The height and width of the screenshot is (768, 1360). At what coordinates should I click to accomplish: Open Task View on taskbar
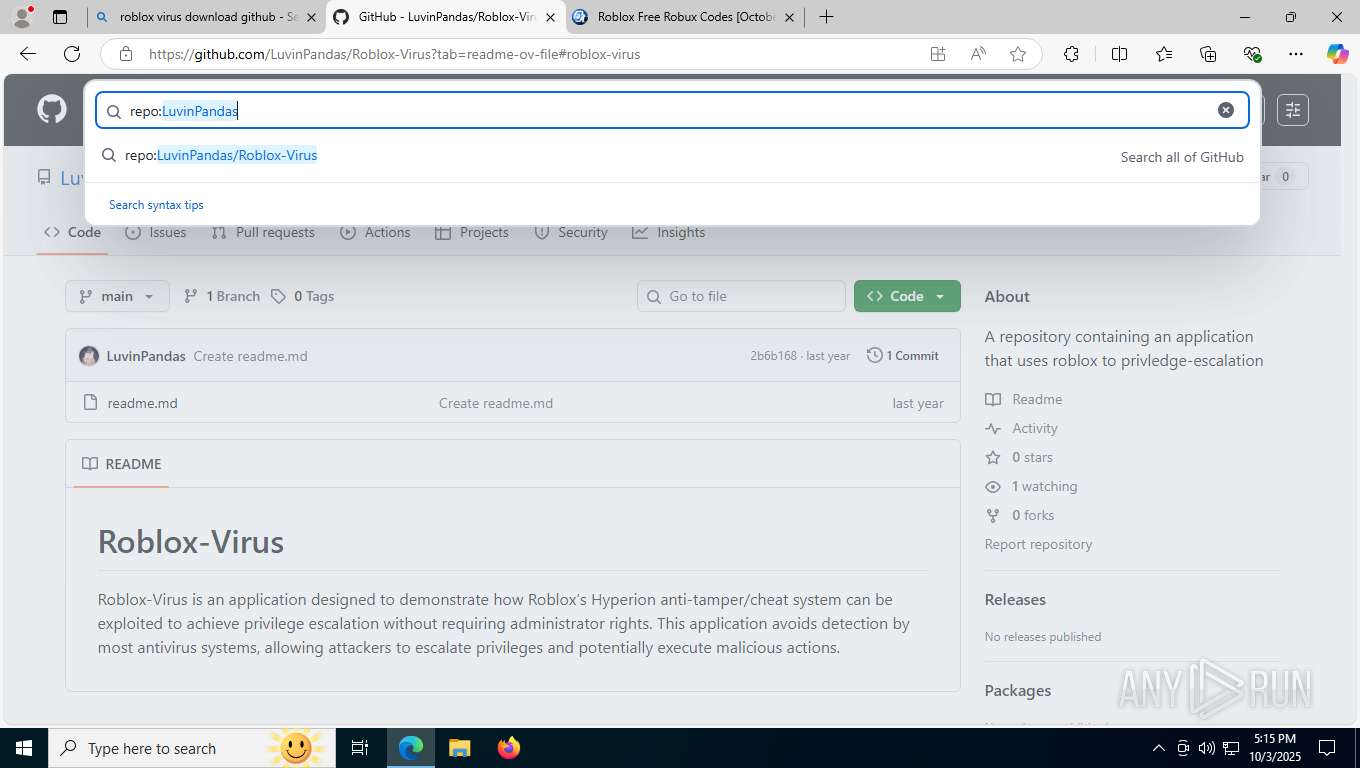point(360,748)
